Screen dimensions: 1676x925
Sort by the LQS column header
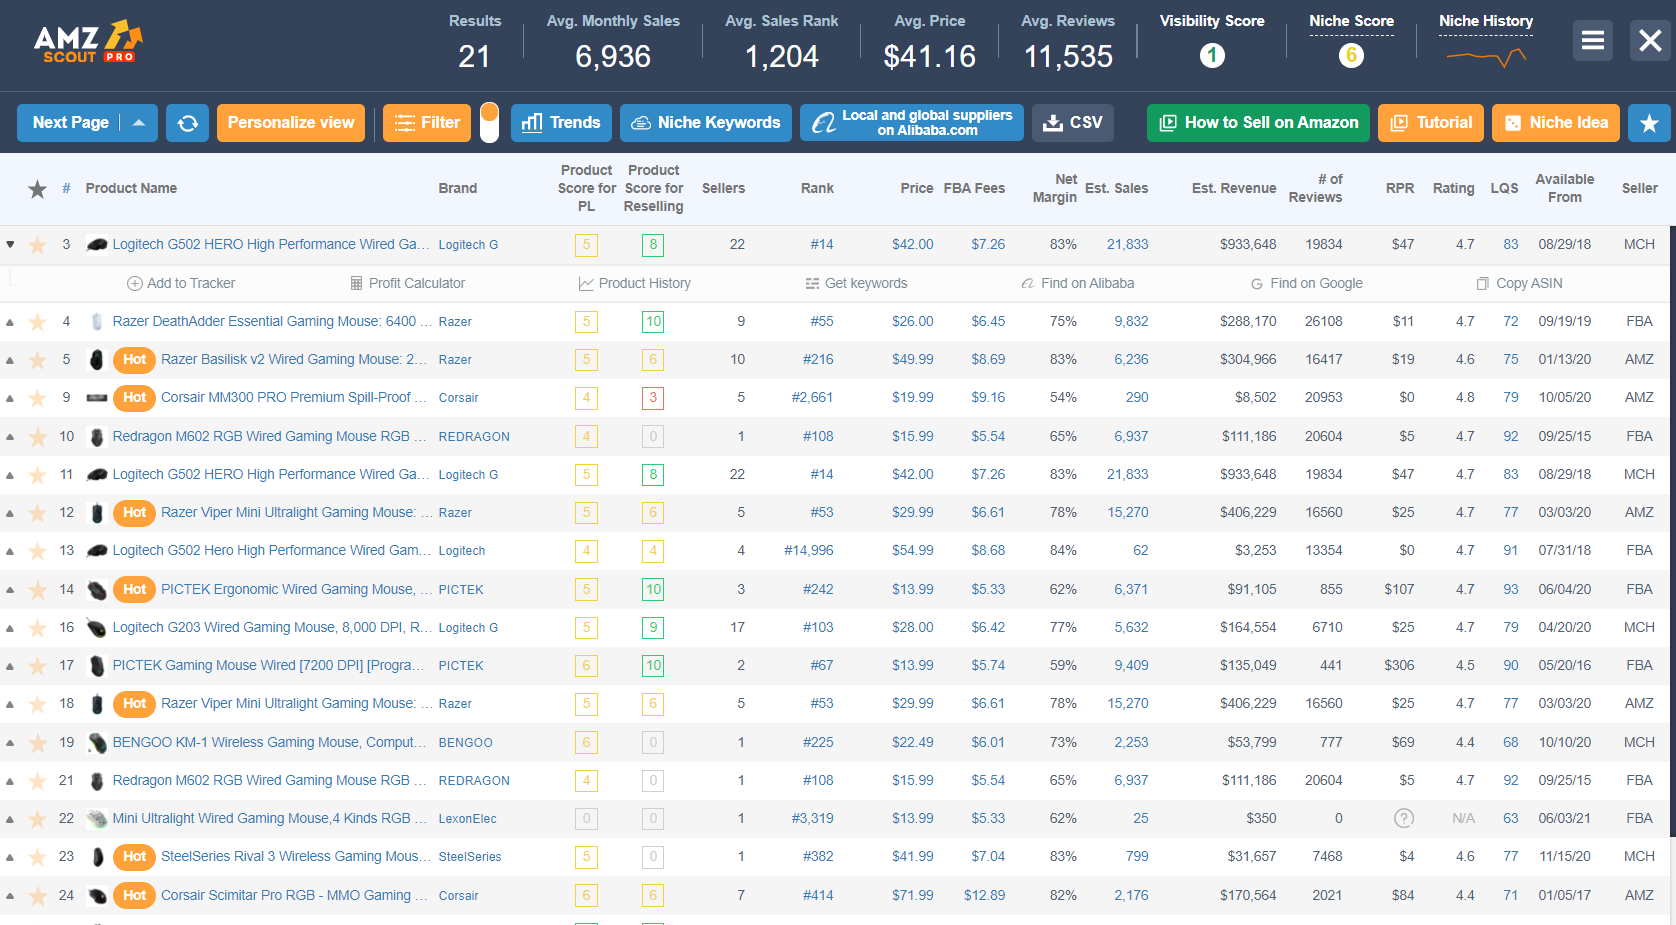1504,189
